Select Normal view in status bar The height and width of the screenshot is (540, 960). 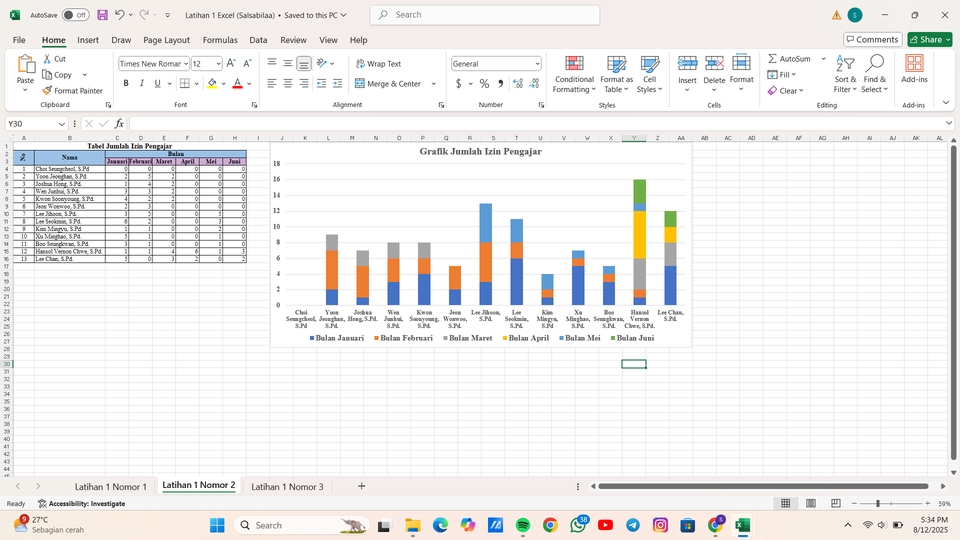(786, 503)
